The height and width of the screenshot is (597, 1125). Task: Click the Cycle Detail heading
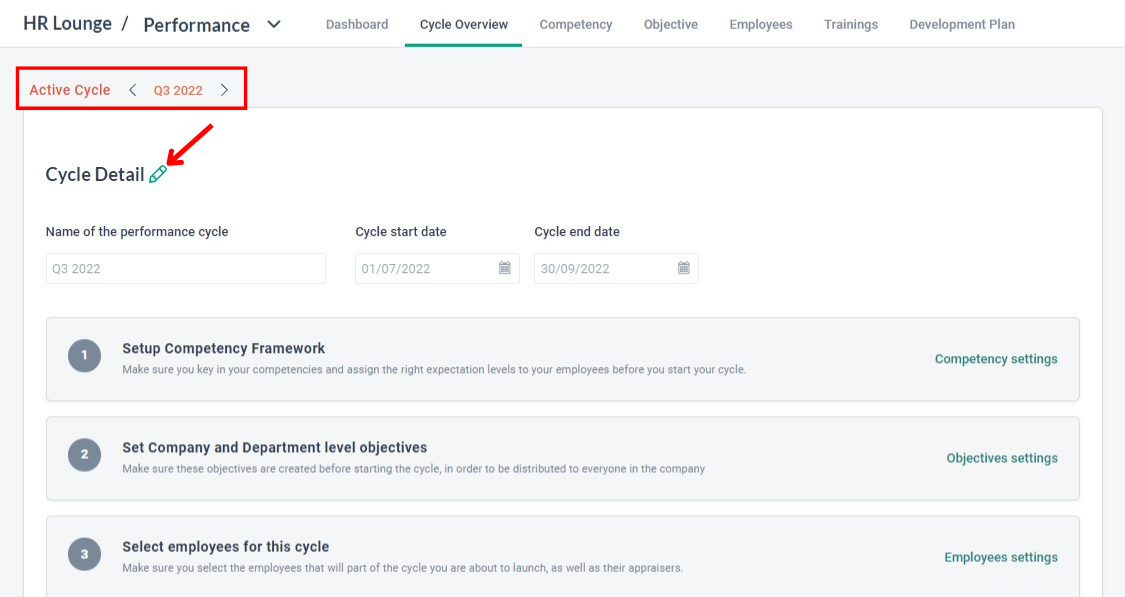95,174
